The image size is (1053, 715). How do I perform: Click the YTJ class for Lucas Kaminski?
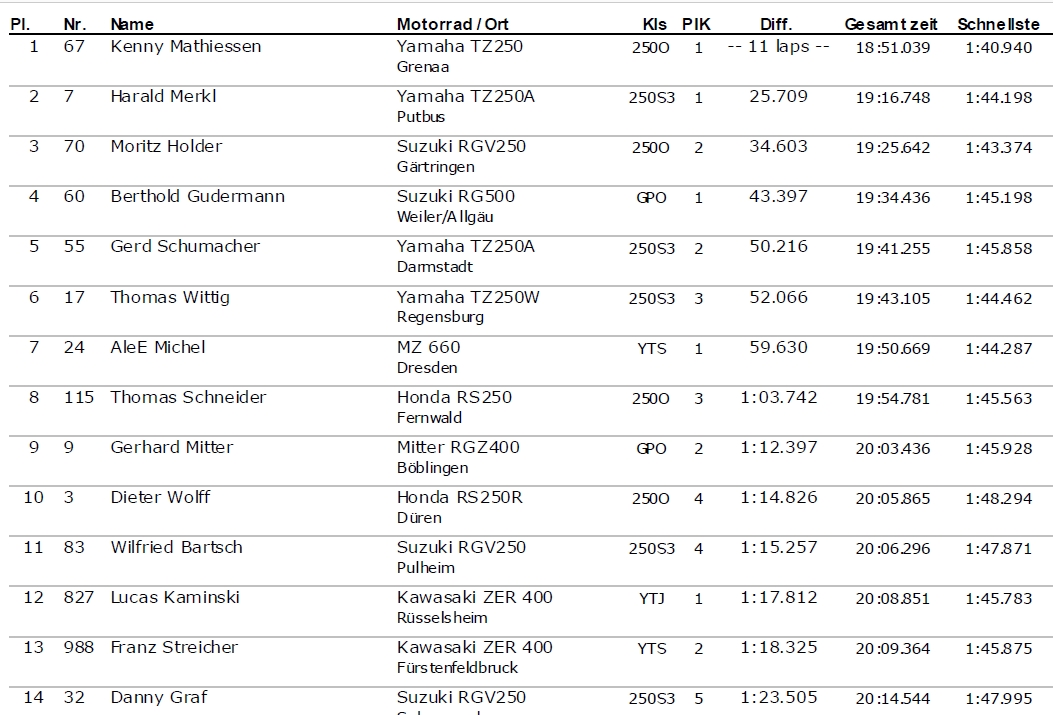pos(651,598)
